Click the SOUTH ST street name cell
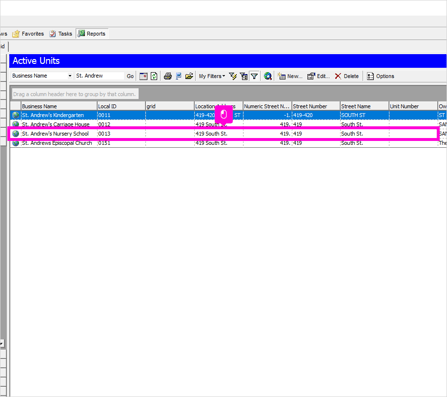 tap(364, 115)
